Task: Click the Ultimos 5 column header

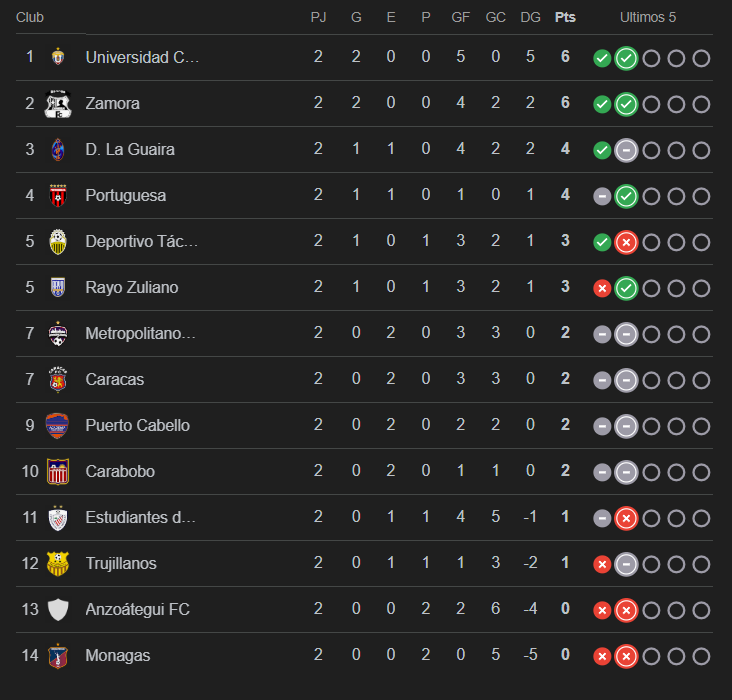Action: click(x=648, y=17)
